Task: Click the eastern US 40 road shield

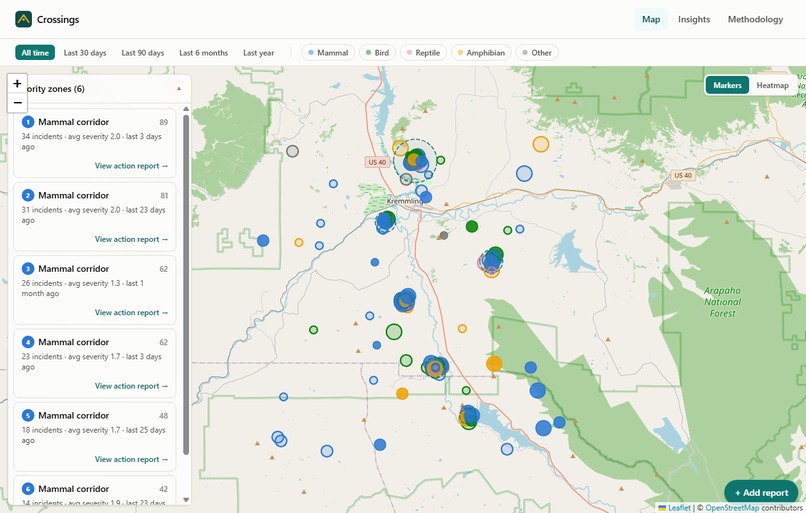Action: (x=683, y=175)
